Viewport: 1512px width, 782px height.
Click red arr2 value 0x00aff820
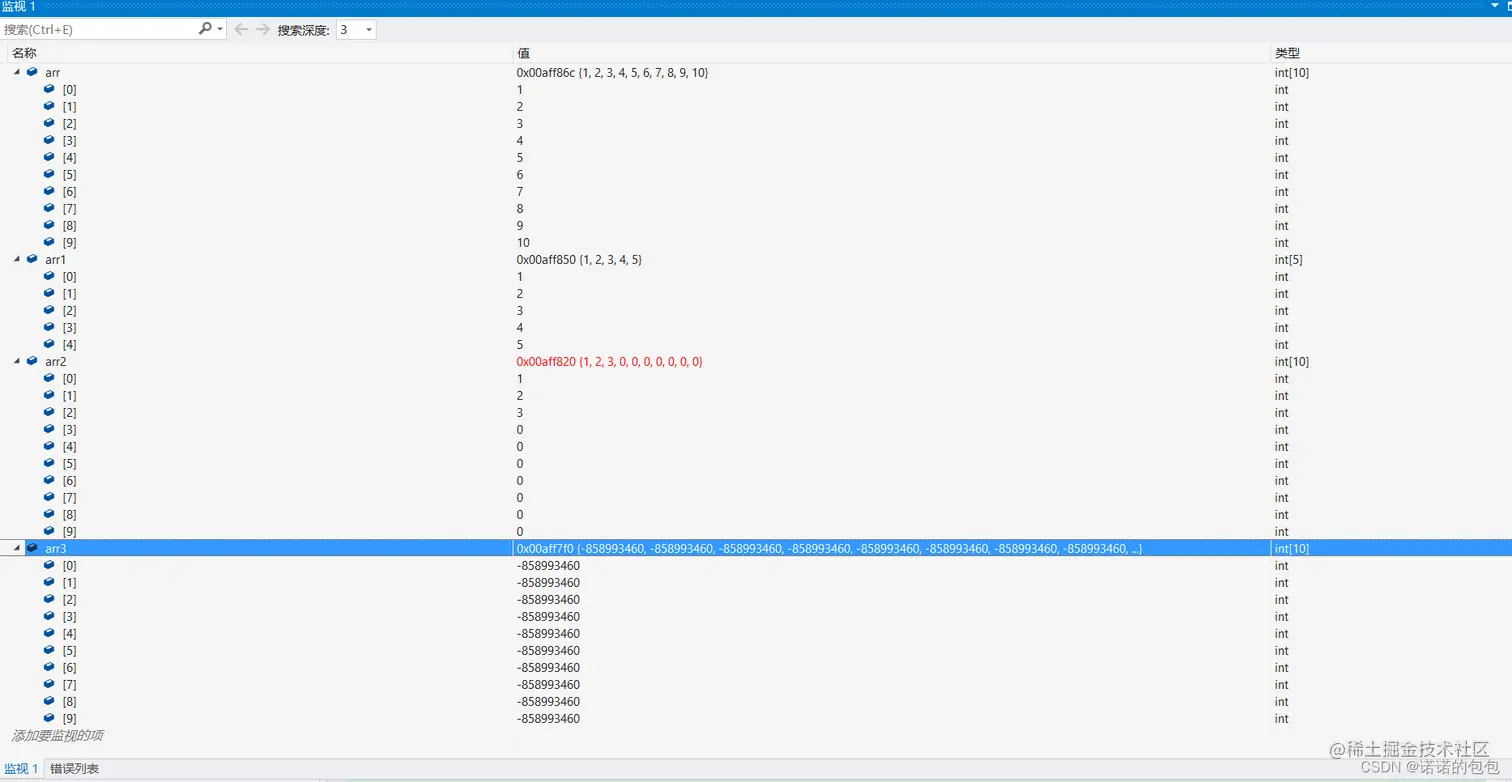609,361
